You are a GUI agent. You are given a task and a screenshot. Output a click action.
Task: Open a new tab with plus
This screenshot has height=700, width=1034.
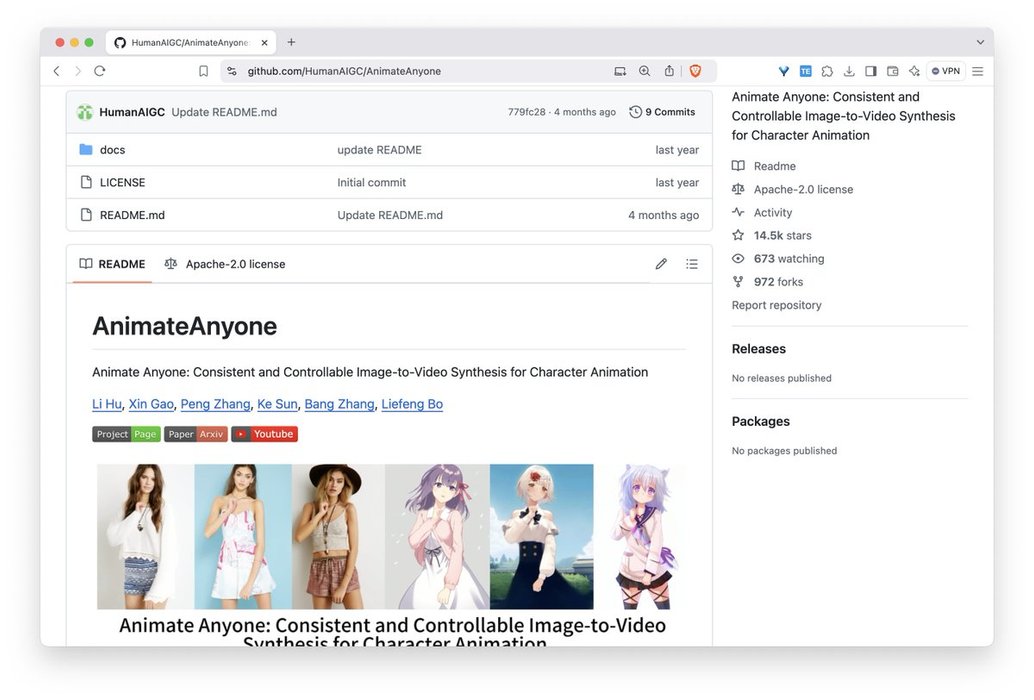coord(291,42)
